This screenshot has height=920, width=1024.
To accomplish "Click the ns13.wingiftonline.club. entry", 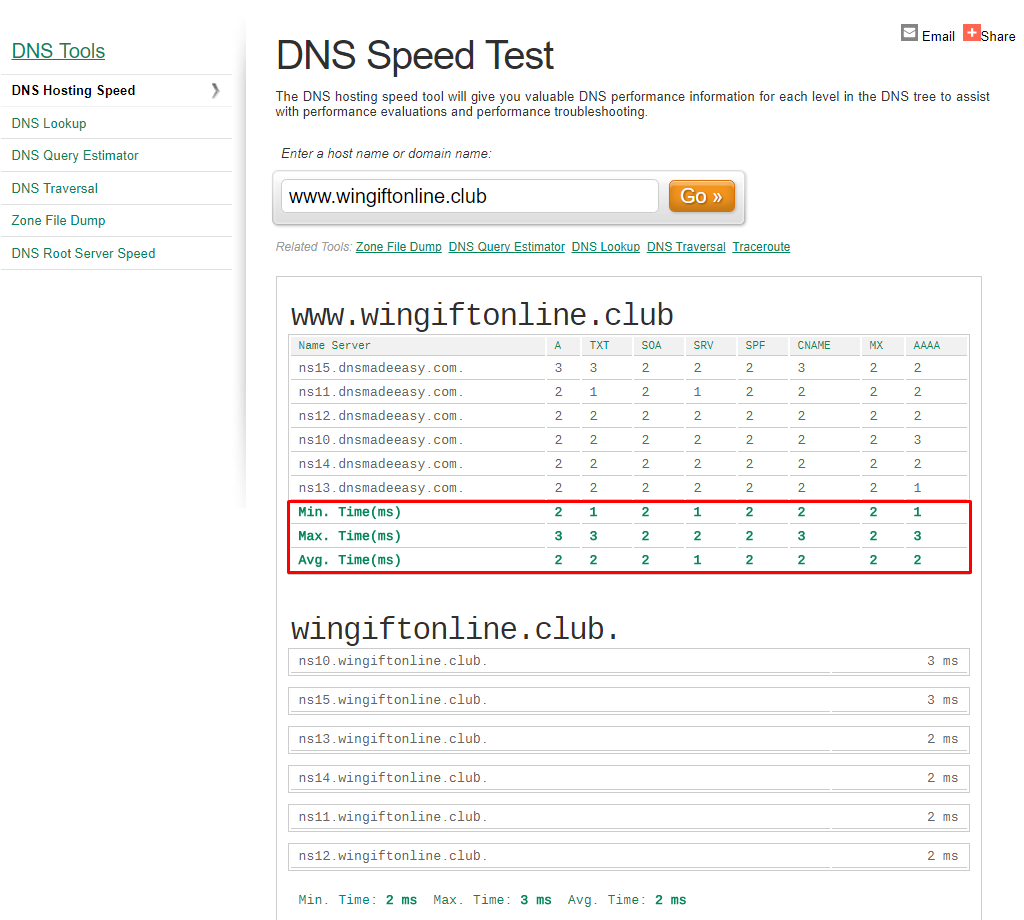I will coord(628,739).
